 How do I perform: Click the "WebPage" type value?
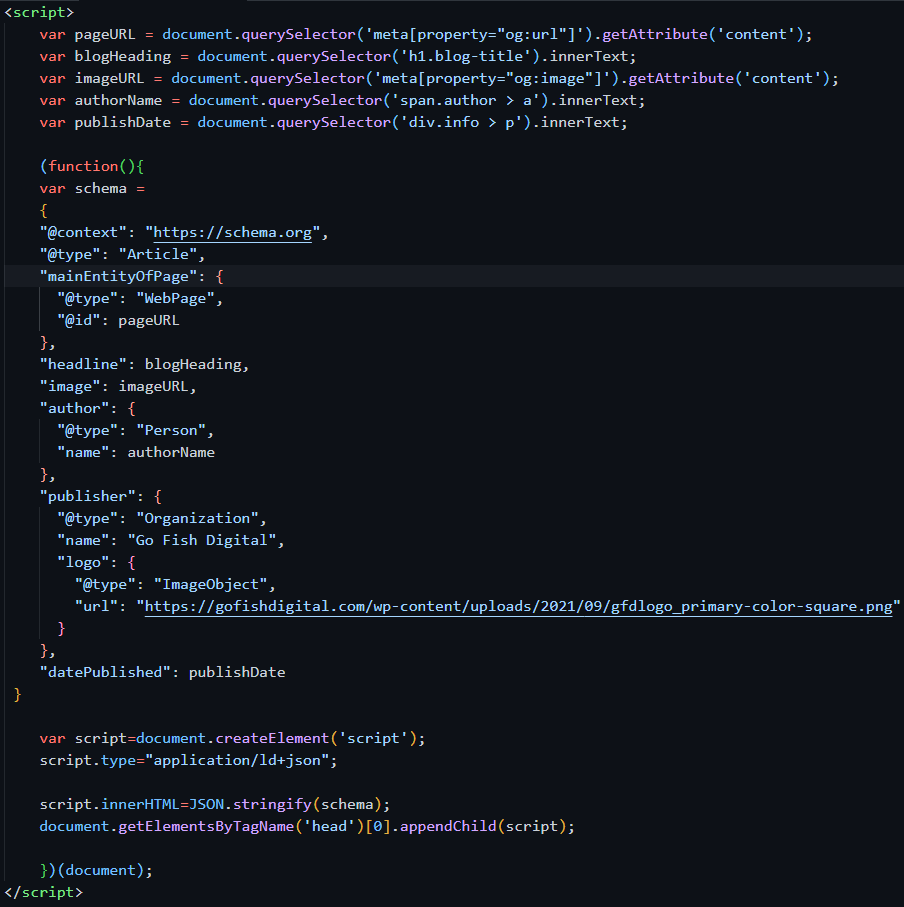point(175,298)
